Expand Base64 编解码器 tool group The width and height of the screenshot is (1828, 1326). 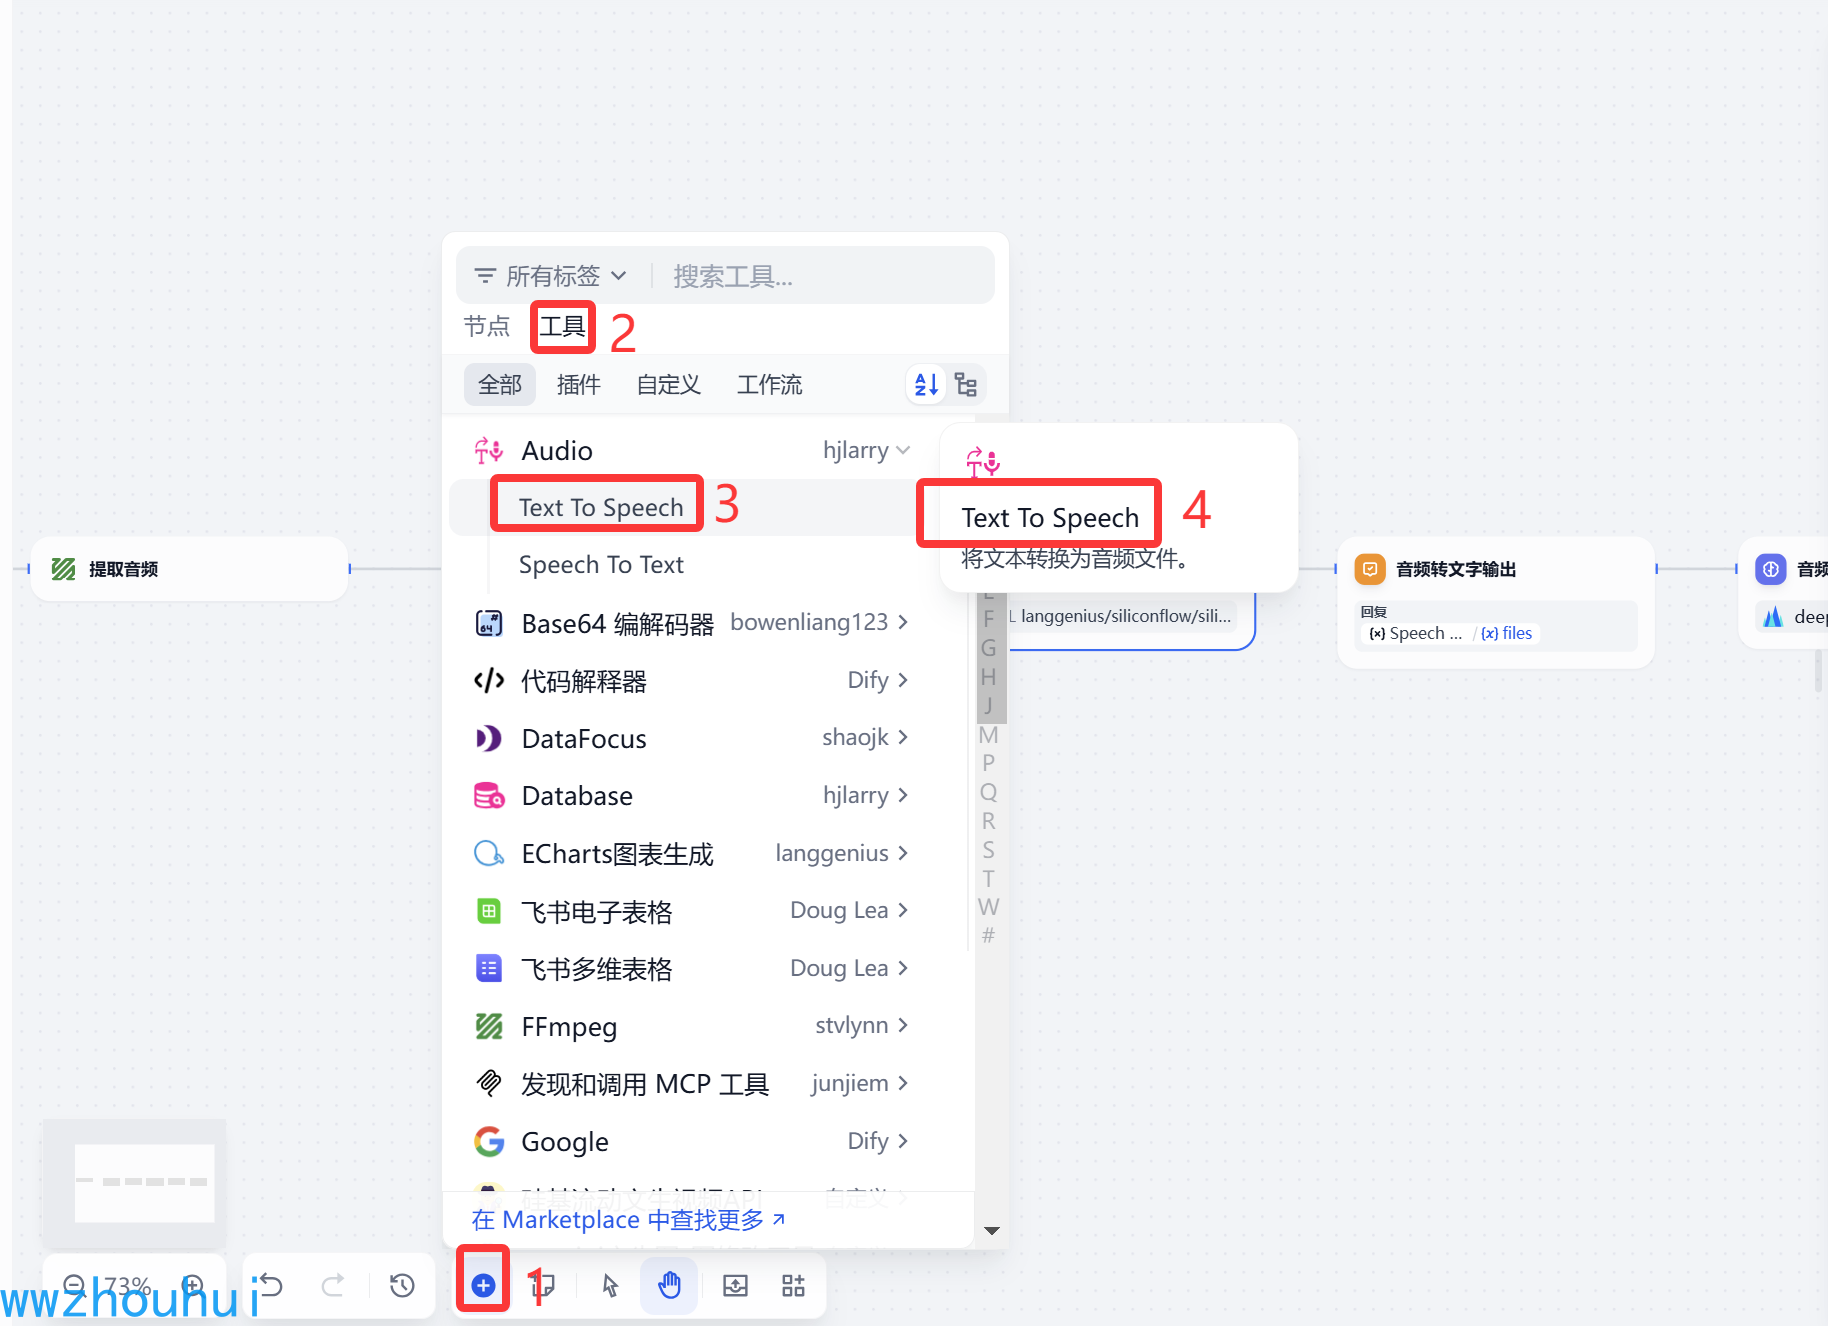pyautogui.click(x=903, y=622)
